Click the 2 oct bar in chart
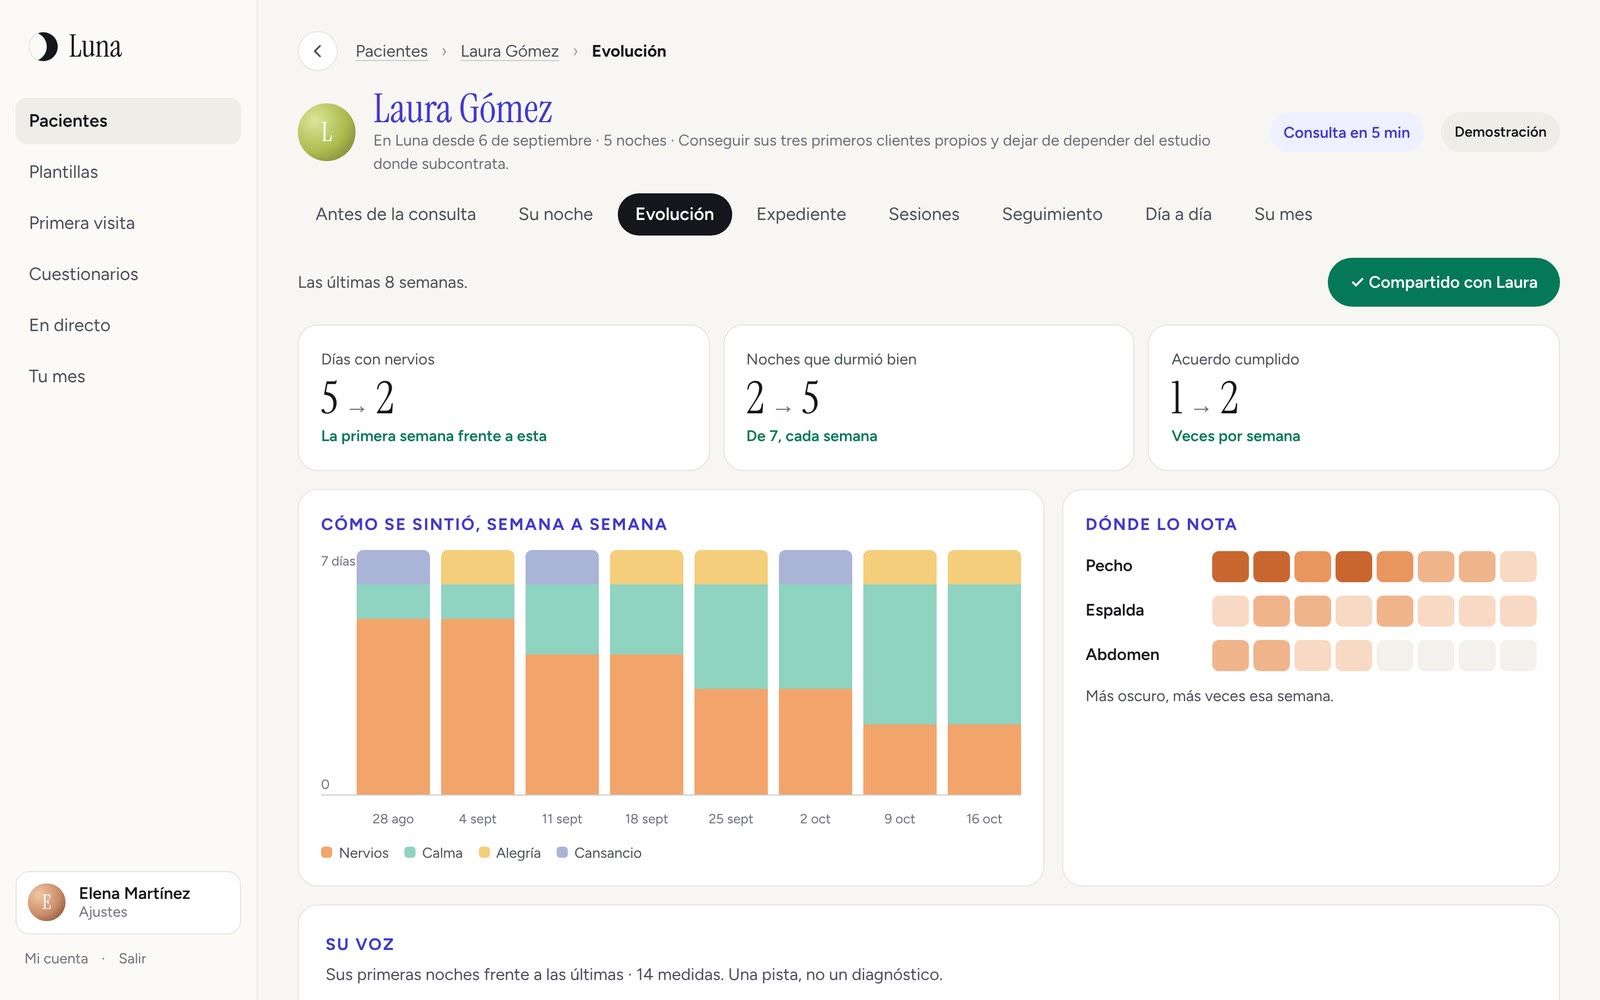Image resolution: width=1600 pixels, height=1000 pixels. pyautogui.click(x=815, y=672)
